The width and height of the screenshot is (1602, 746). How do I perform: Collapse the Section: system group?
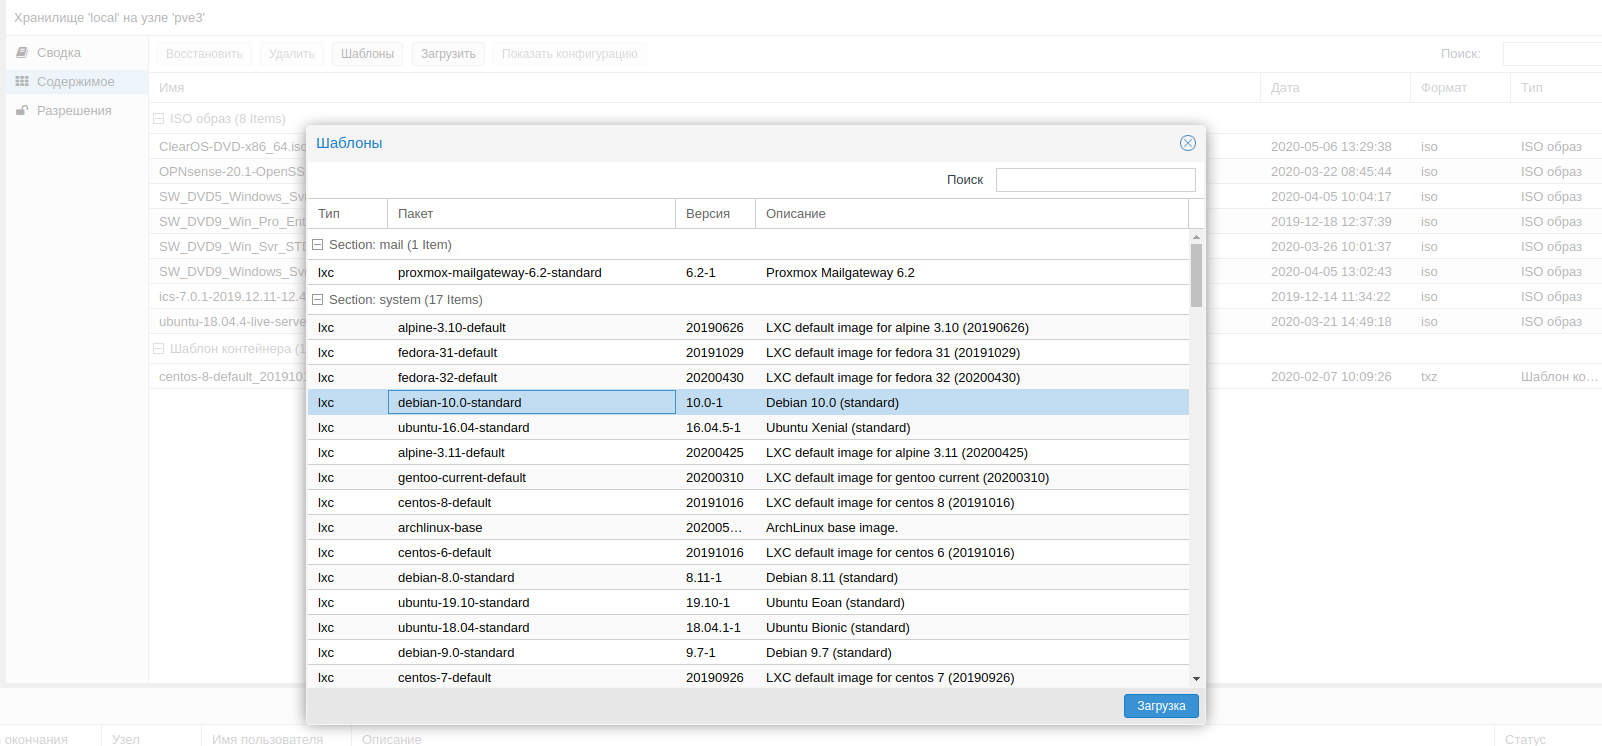coord(318,299)
